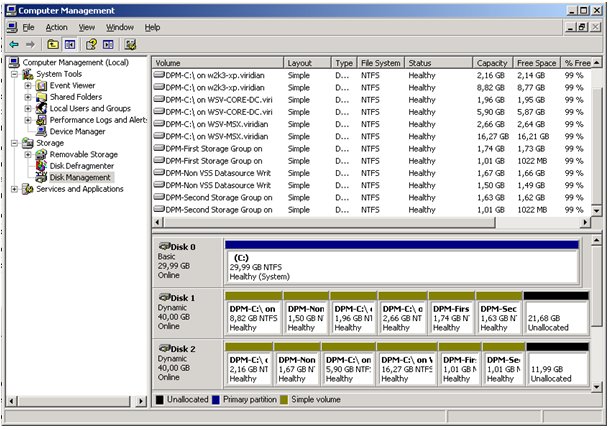The image size is (610, 430).
Task: Expand Services and Applications node
Action: (15, 189)
